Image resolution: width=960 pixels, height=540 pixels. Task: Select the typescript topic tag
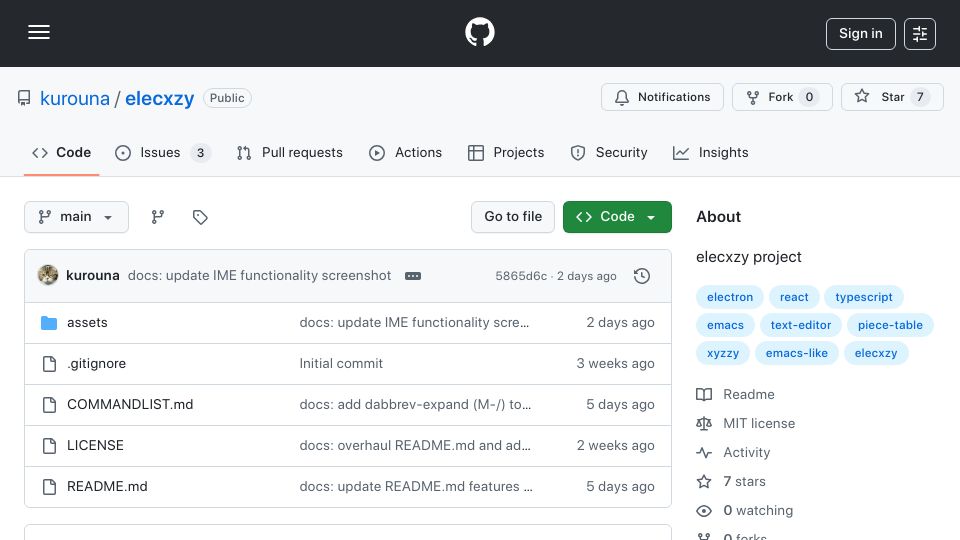[864, 297]
